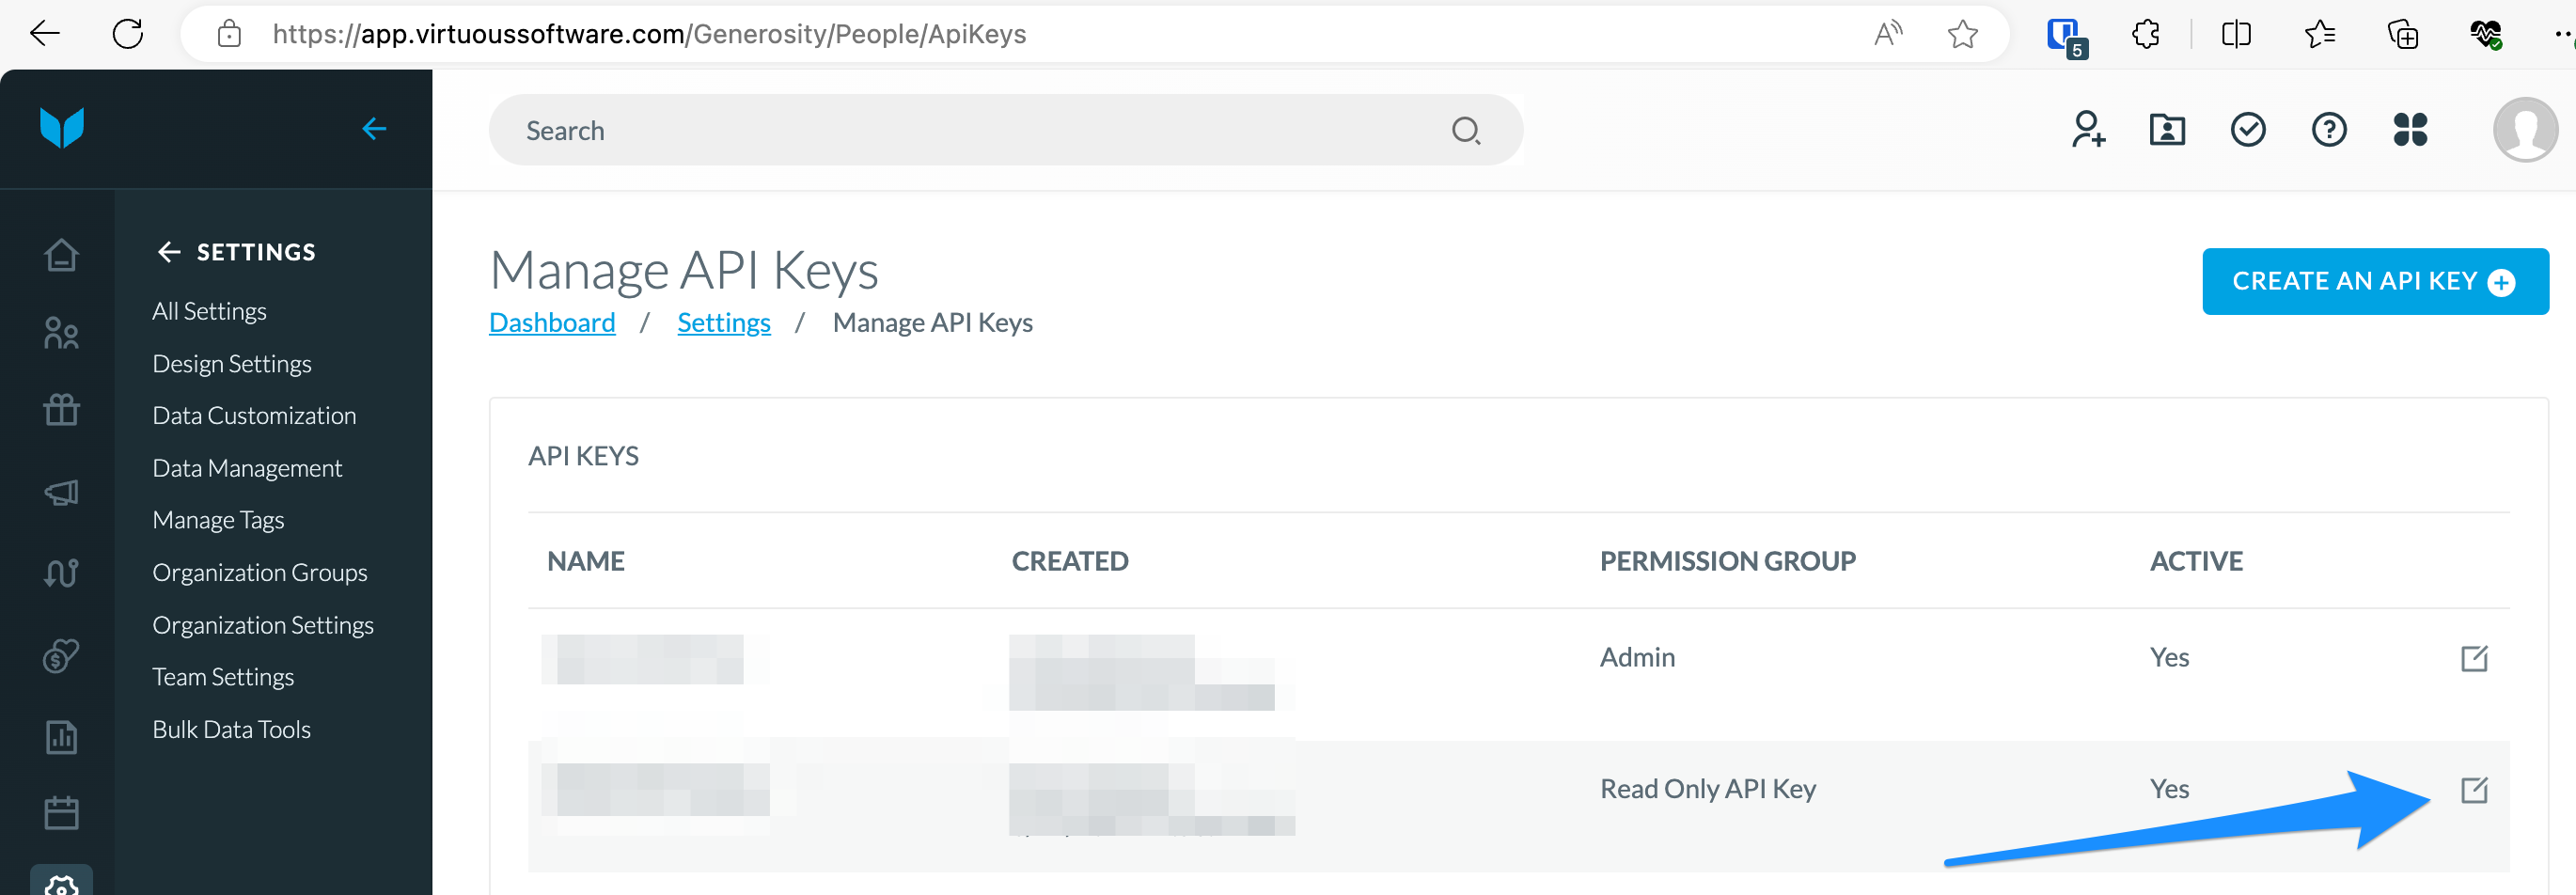This screenshot has height=895, width=2576.
Task: Click the Admin permission group cell
Action: tap(1637, 657)
